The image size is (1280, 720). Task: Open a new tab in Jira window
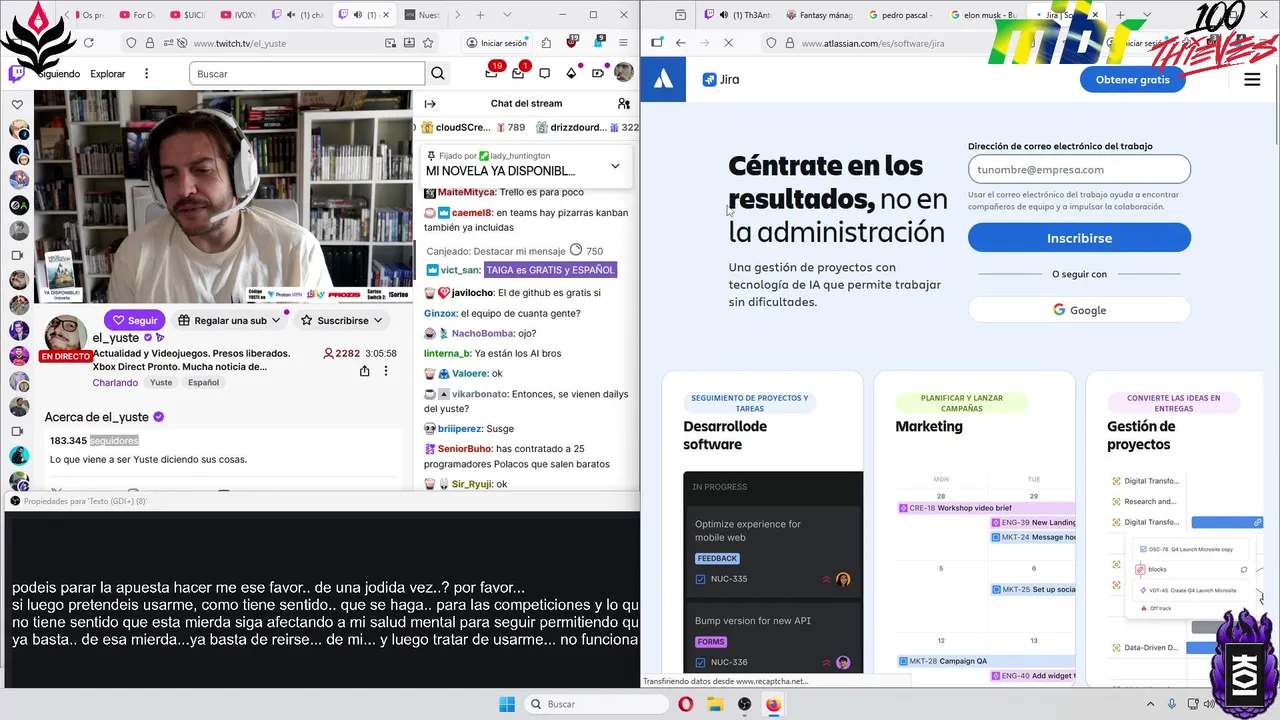tap(1120, 15)
